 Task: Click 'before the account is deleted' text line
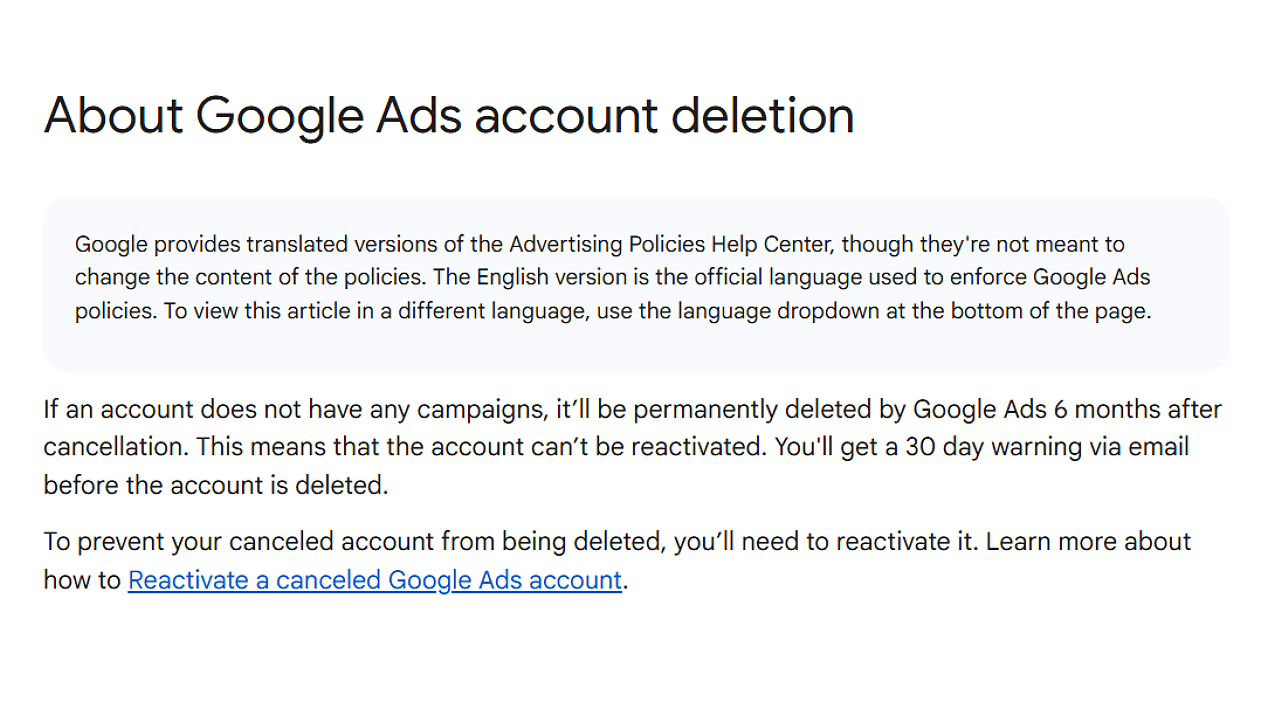coord(215,485)
